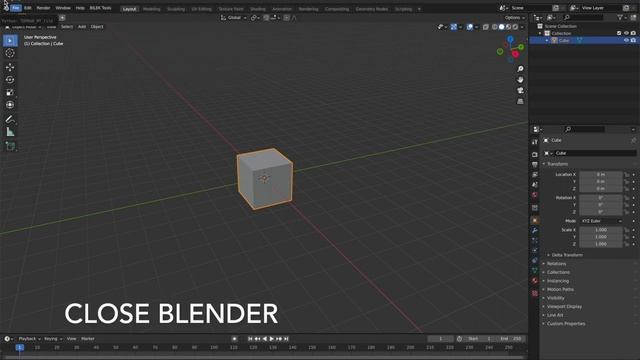
Task: Click the Blender logo icon
Action: 6,7
